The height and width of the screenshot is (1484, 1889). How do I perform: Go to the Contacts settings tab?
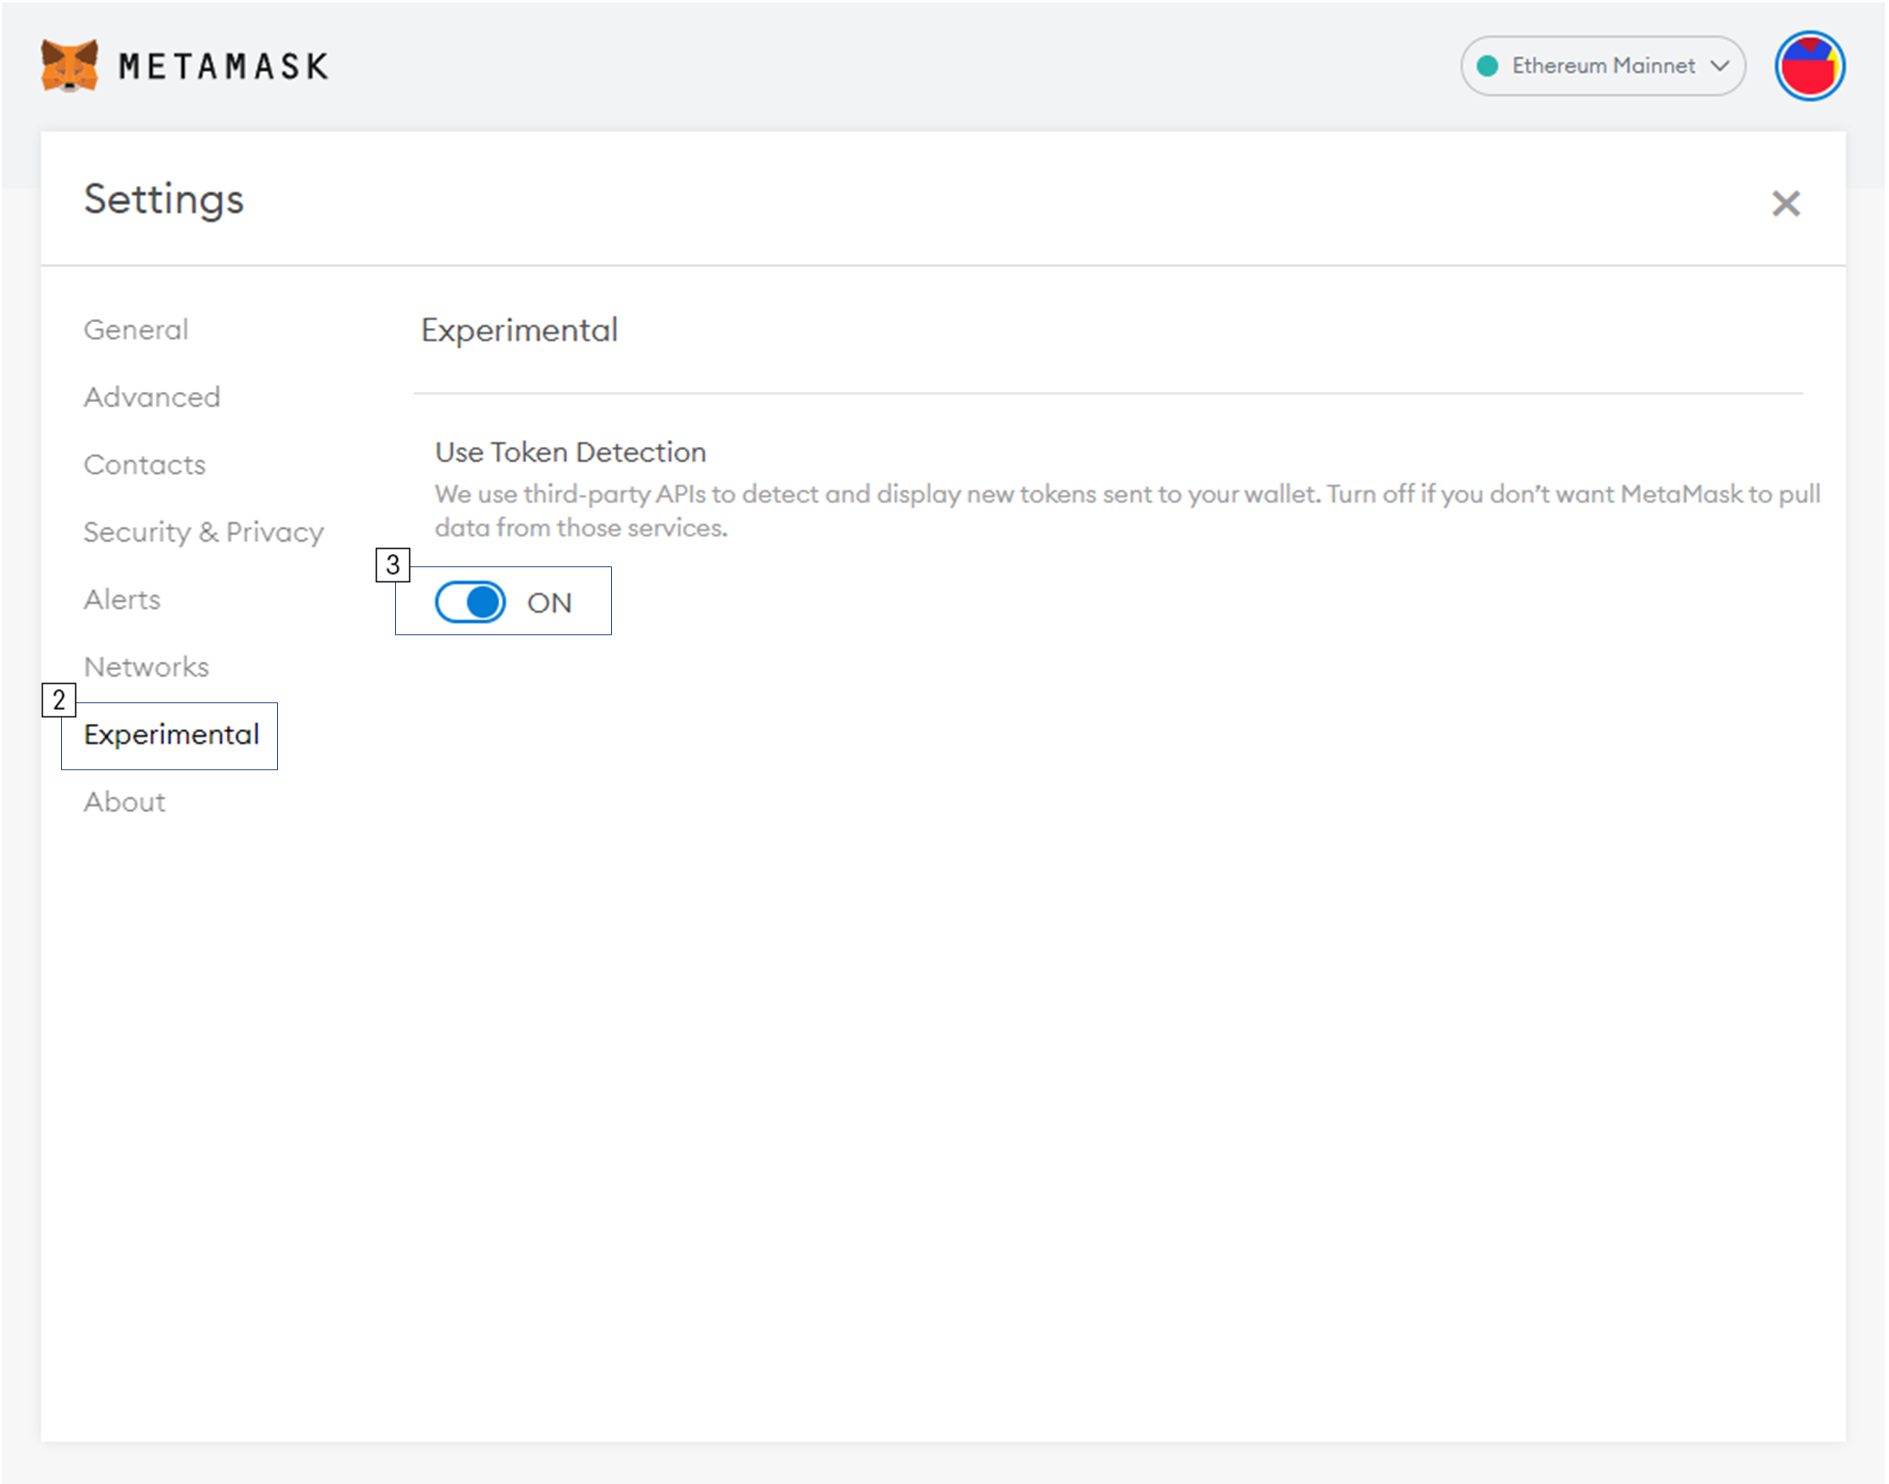click(145, 464)
